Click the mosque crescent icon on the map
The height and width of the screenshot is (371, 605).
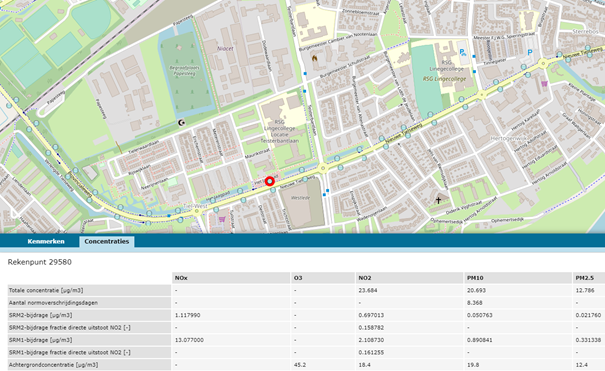[181, 123]
